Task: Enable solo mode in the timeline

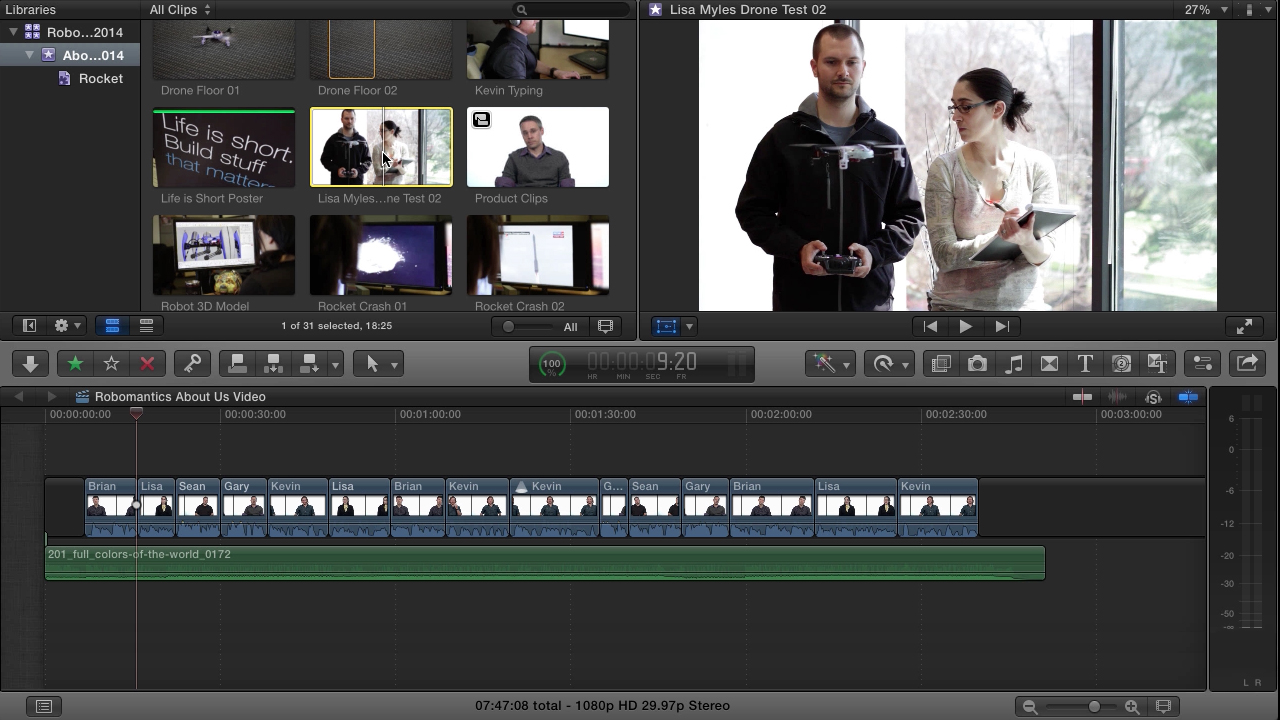Action: pyautogui.click(x=1153, y=397)
